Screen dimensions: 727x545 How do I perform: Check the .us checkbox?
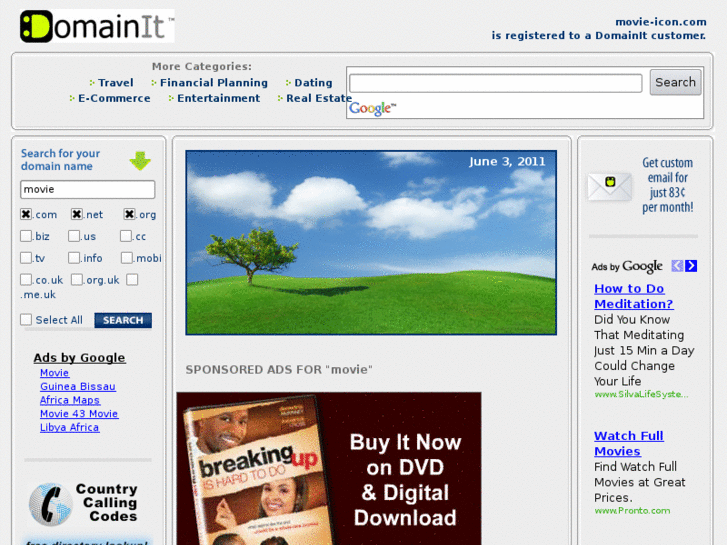click(74, 236)
